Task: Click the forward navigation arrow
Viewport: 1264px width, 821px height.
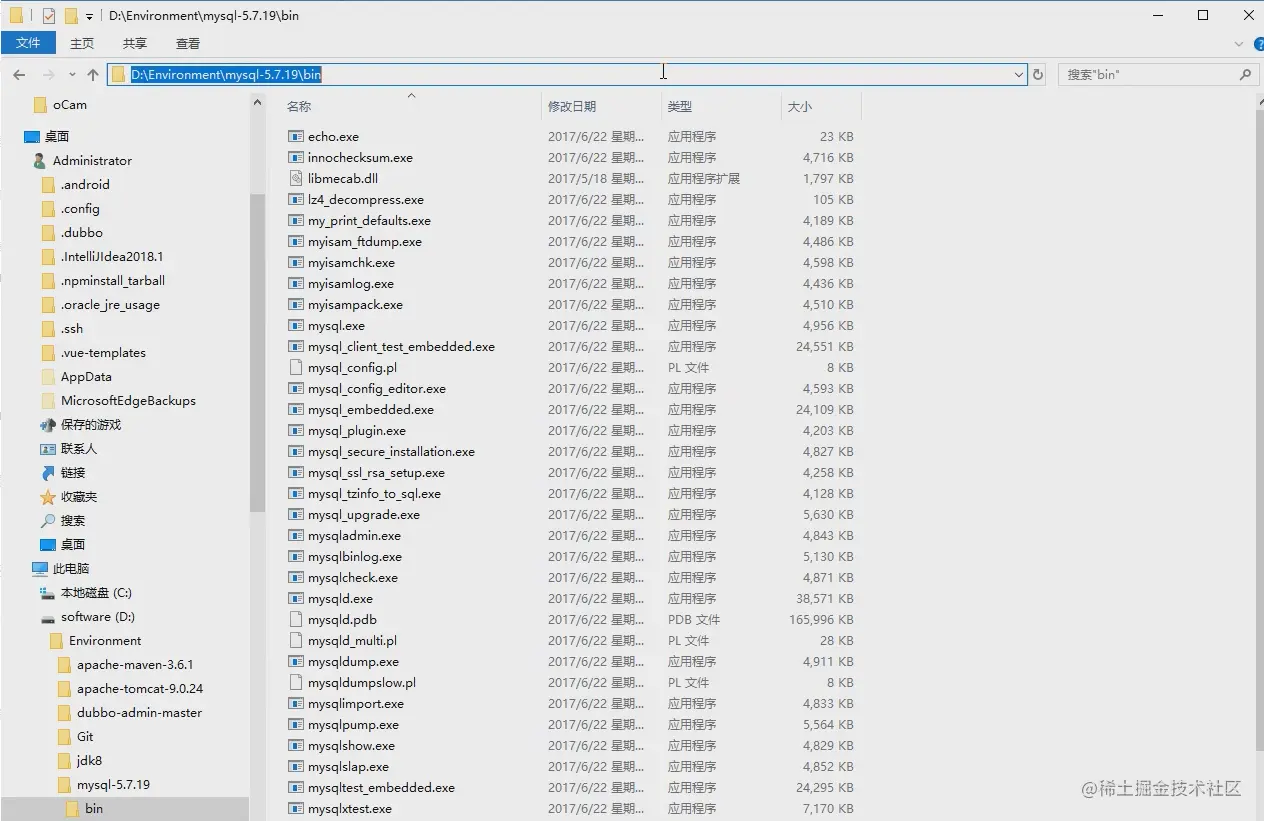Action: [x=48, y=75]
